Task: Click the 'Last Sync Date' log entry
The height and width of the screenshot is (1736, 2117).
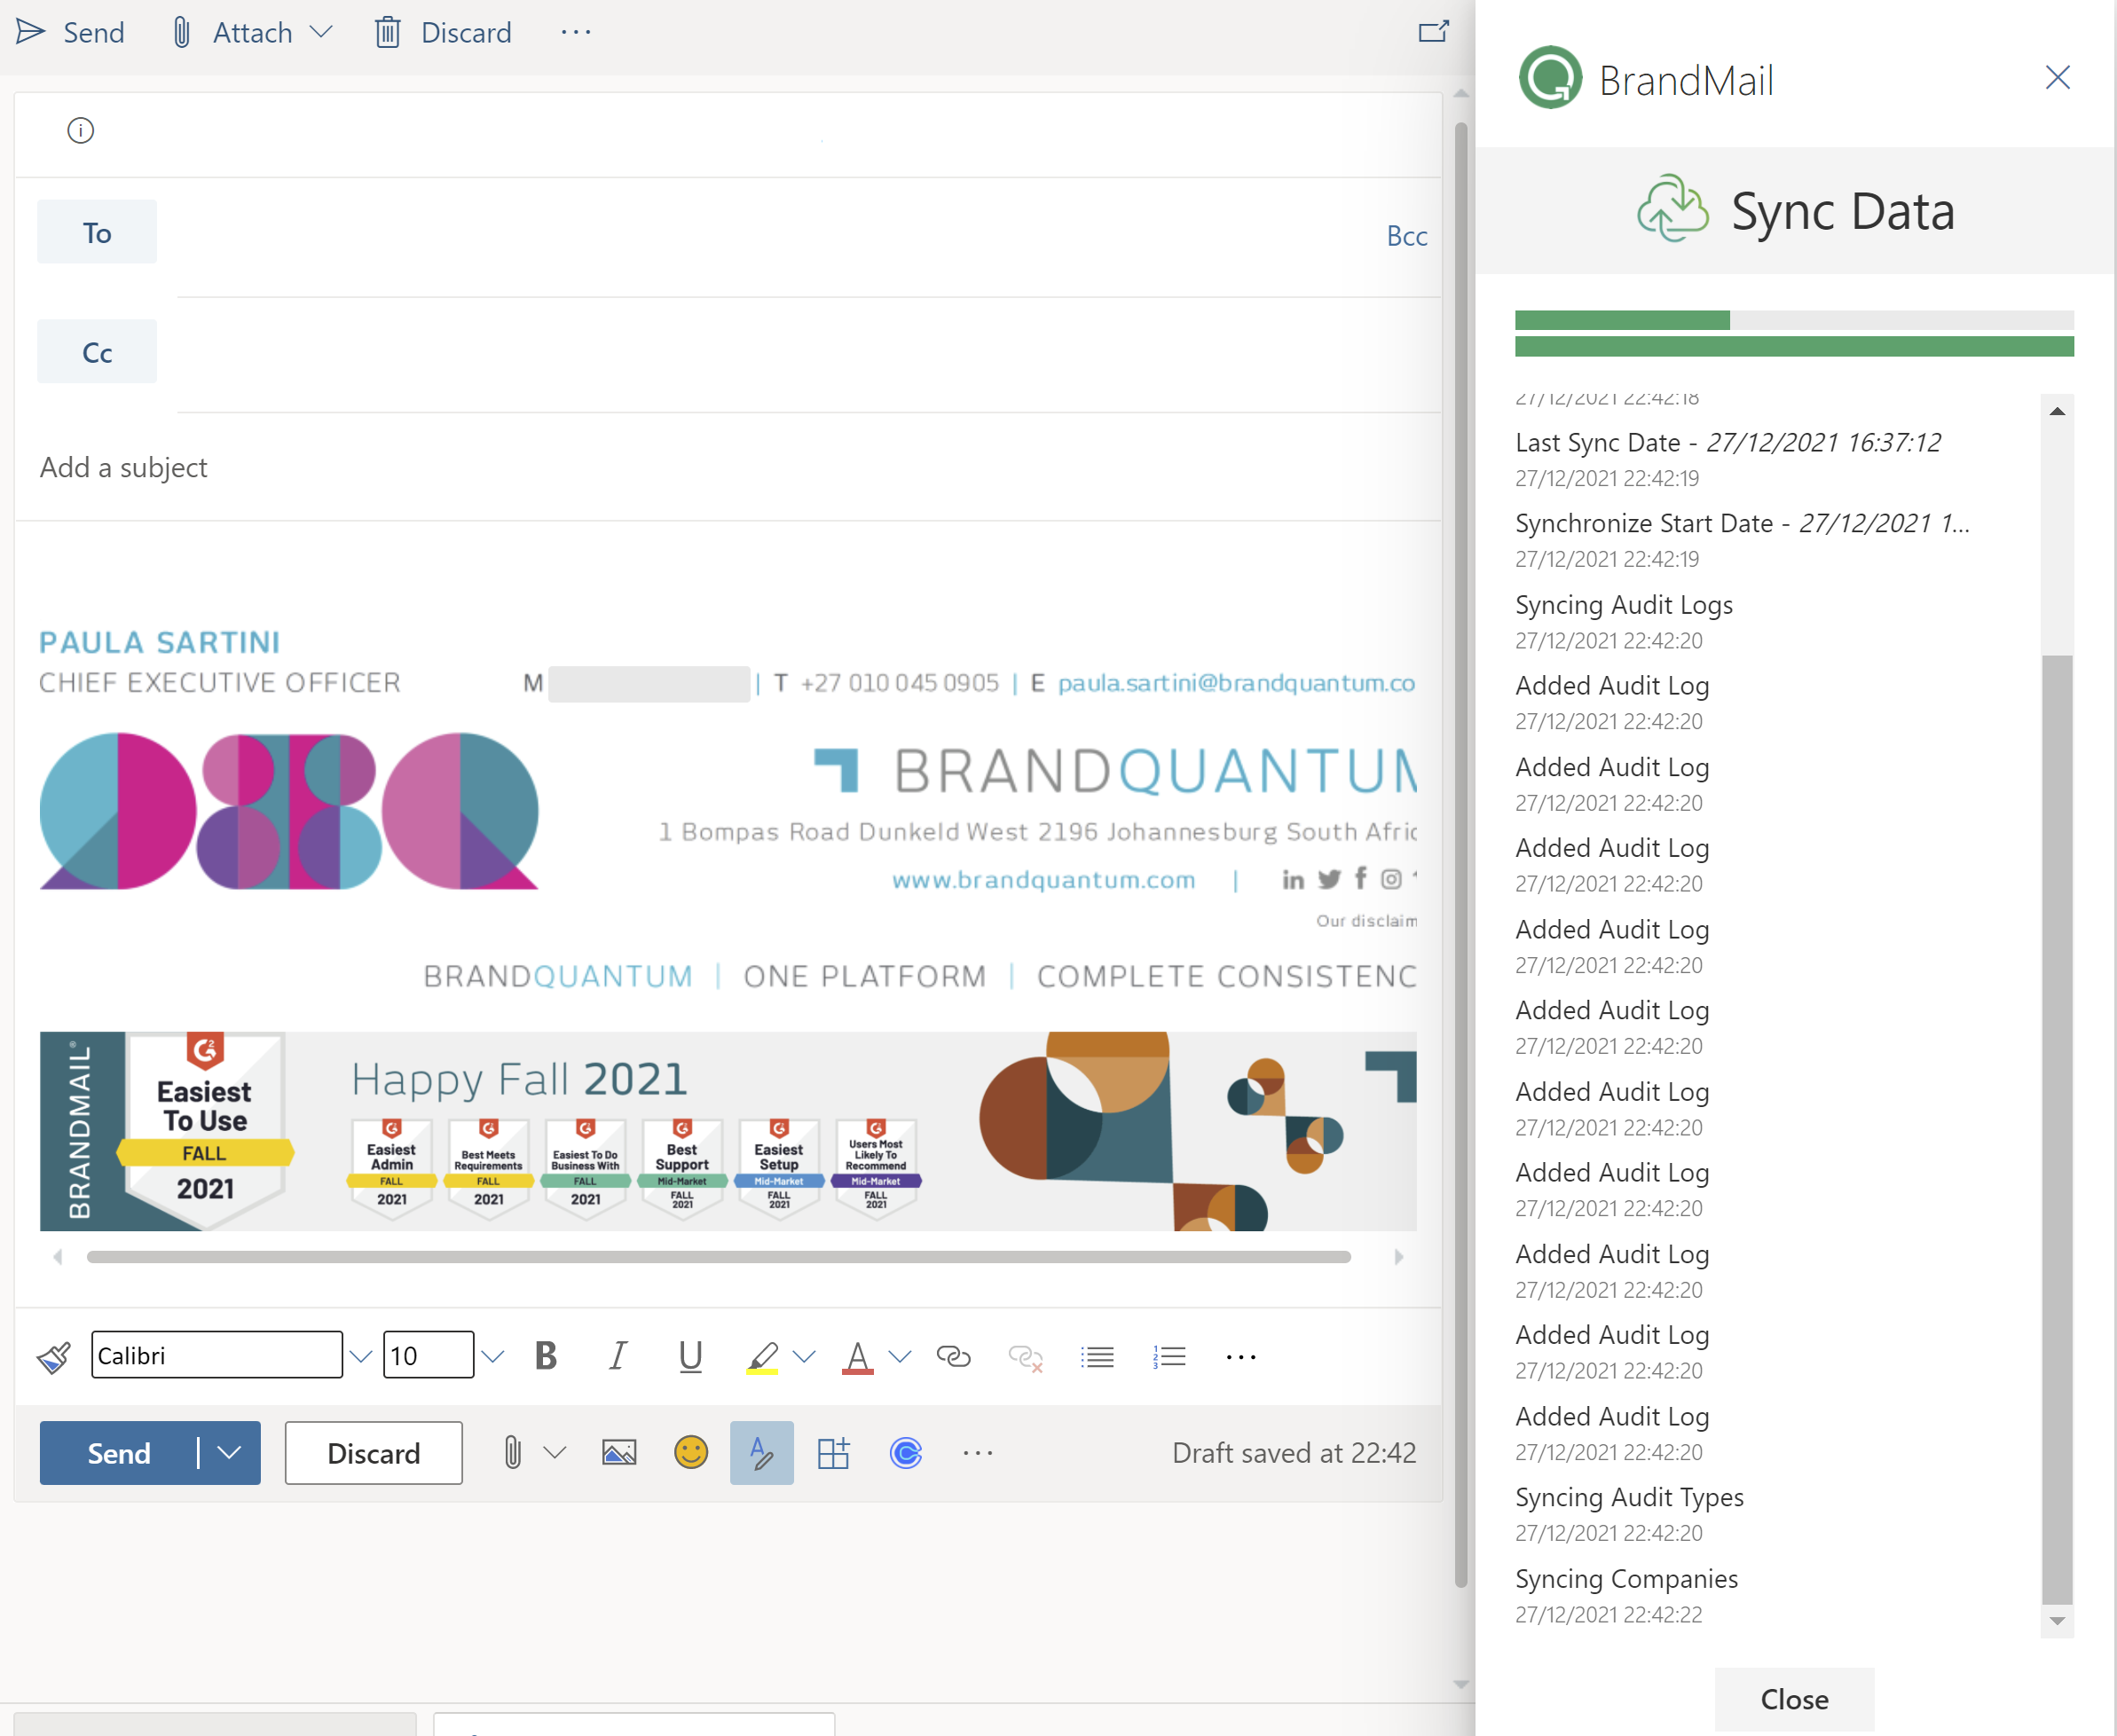Action: pos(1727,442)
